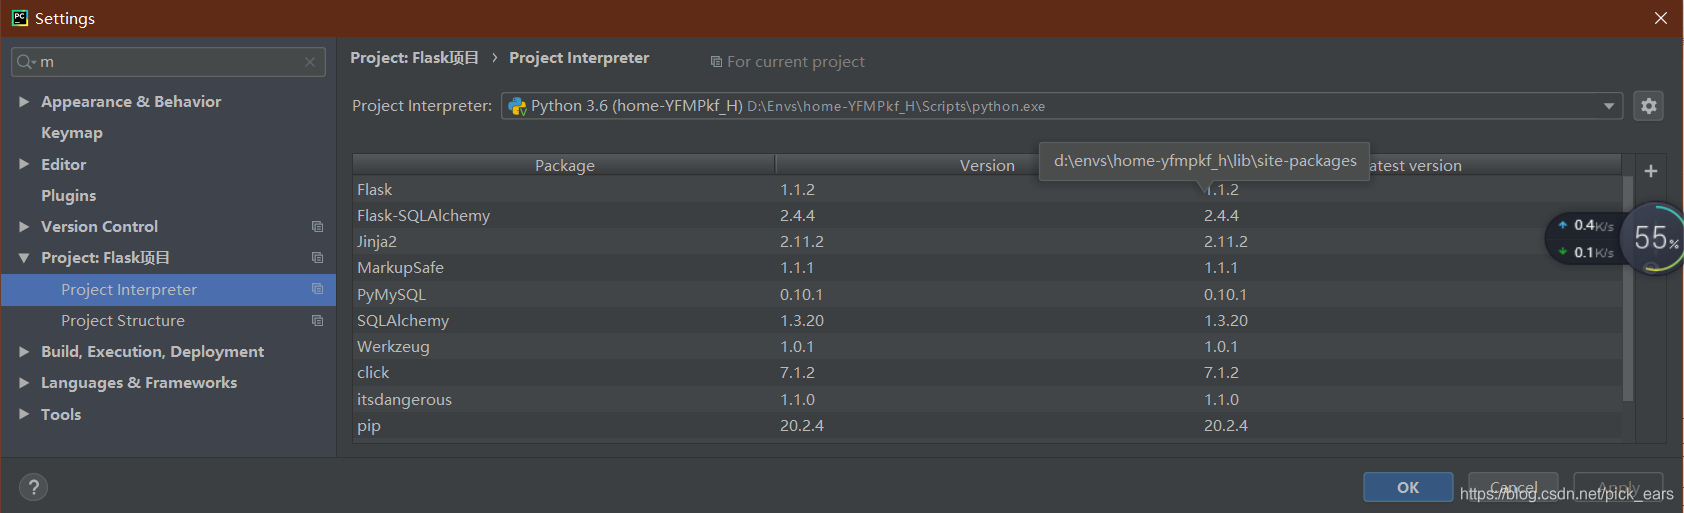1684x513 pixels.
Task: Click latest version 20.2.4 for pip
Action: click(1225, 426)
